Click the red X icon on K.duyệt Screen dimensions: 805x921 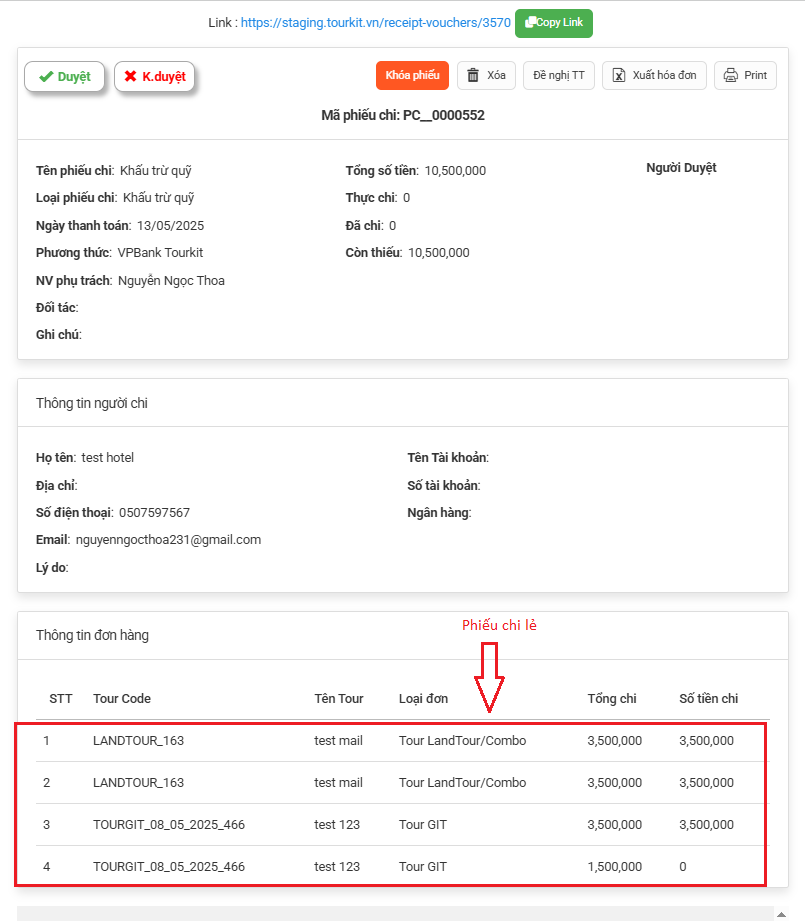point(130,76)
